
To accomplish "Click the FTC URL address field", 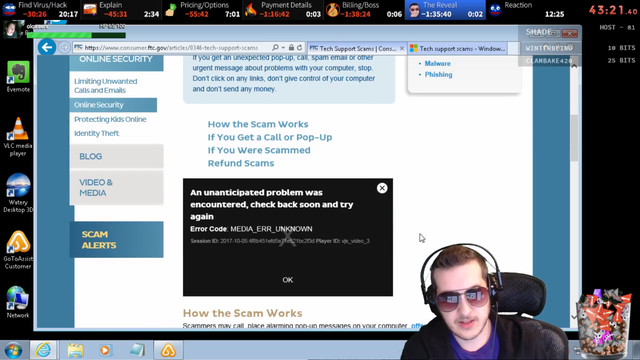I will click(171, 48).
